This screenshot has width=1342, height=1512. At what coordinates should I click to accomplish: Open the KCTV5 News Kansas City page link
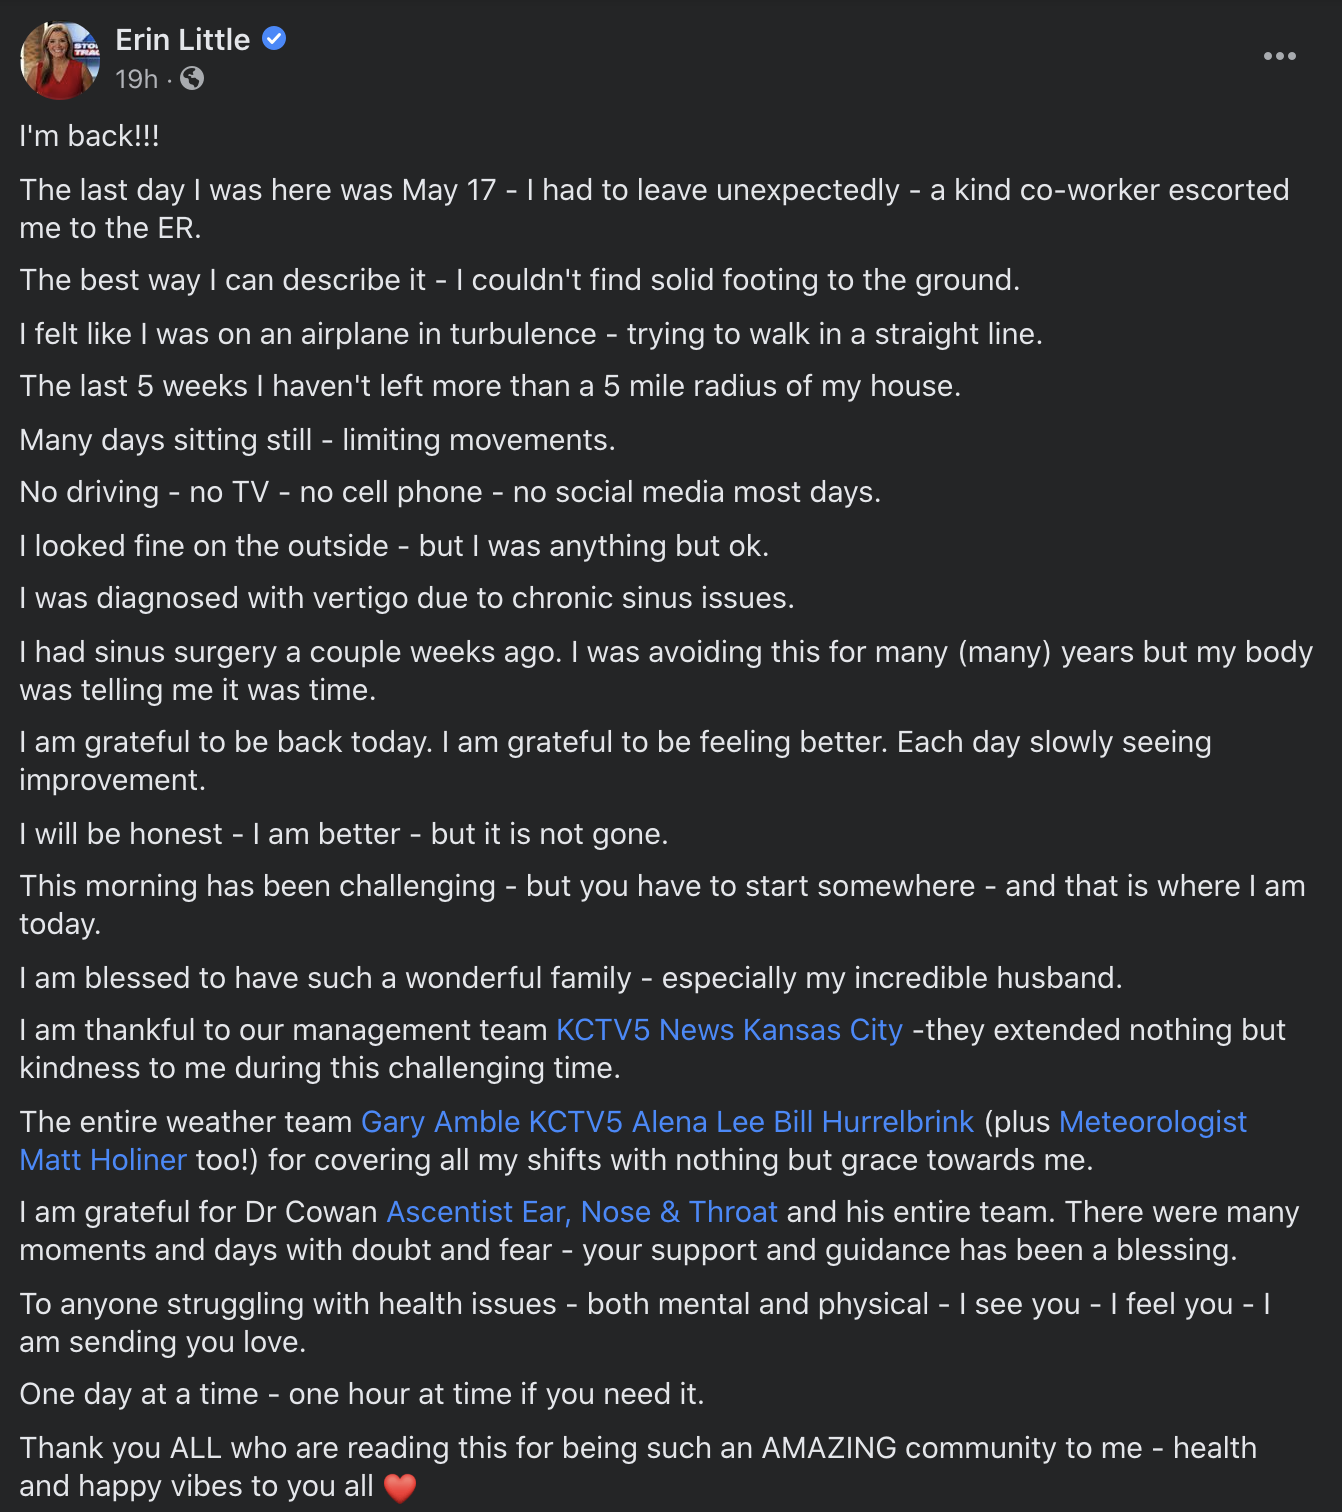(729, 1030)
